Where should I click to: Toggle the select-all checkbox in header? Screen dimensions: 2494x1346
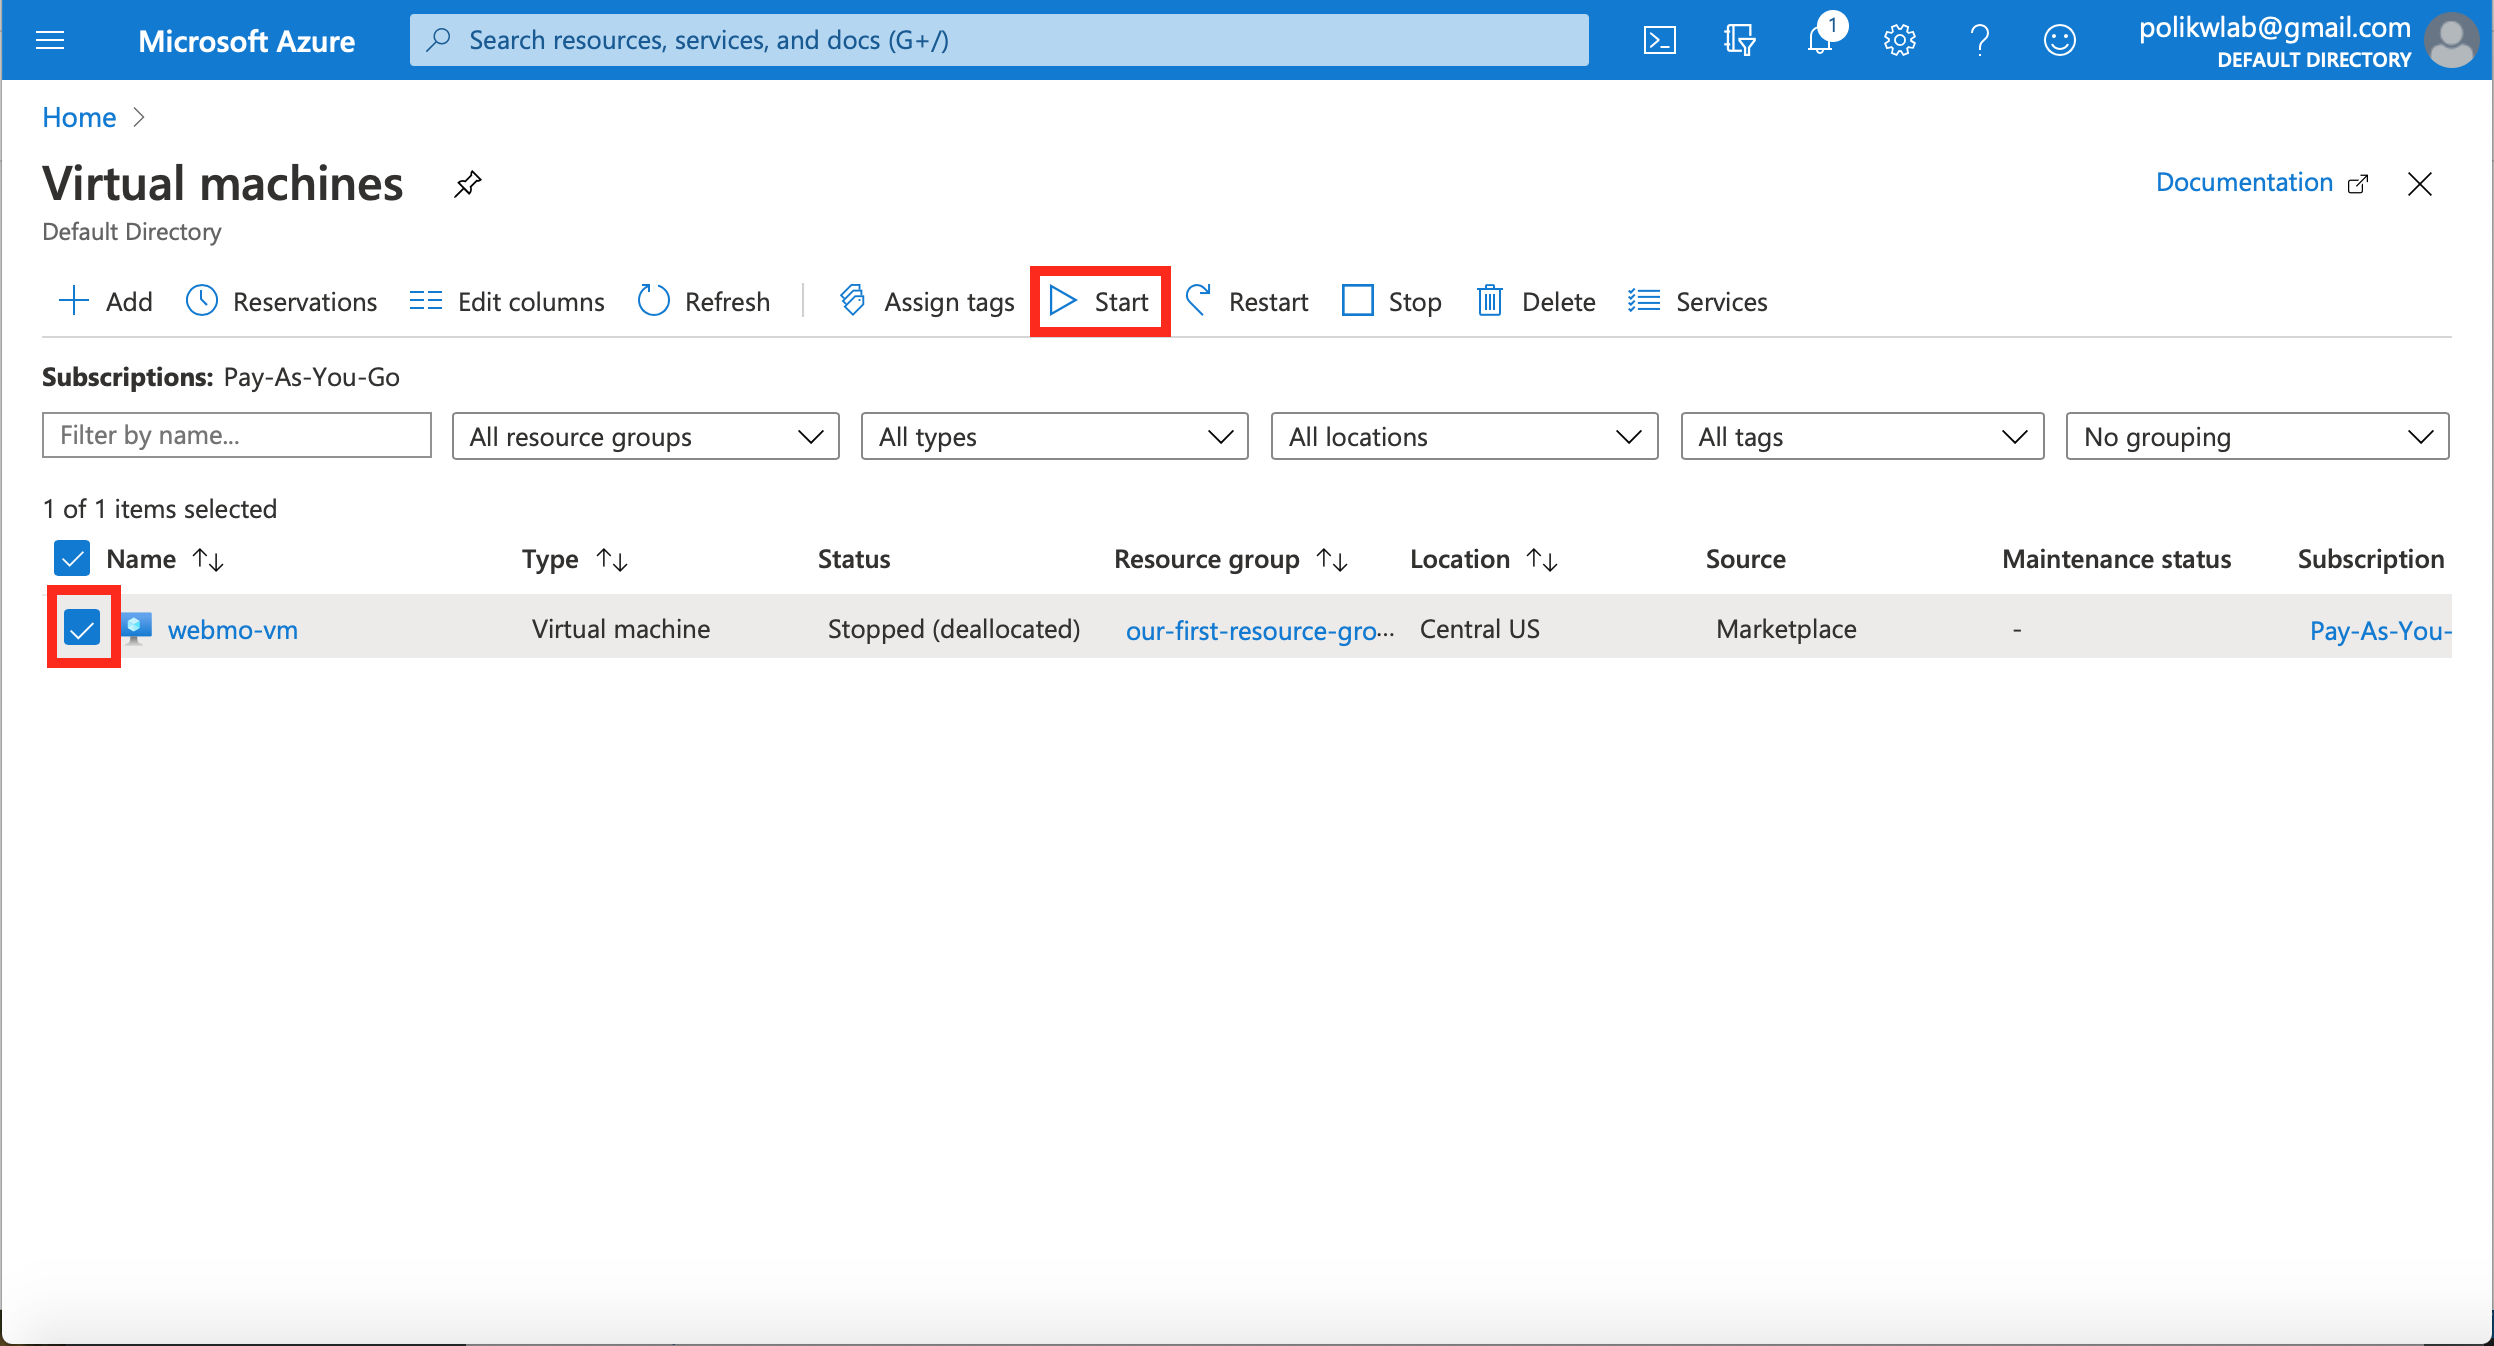pyautogui.click(x=72, y=558)
